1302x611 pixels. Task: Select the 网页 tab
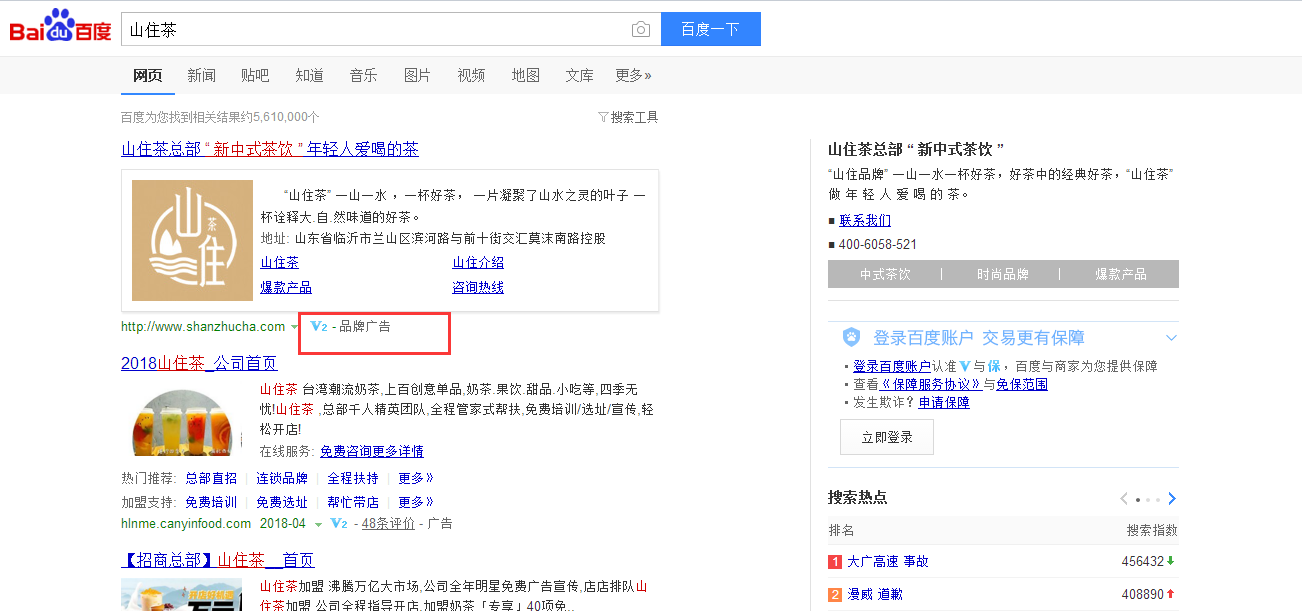pyautogui.click(x=148, y=75)
